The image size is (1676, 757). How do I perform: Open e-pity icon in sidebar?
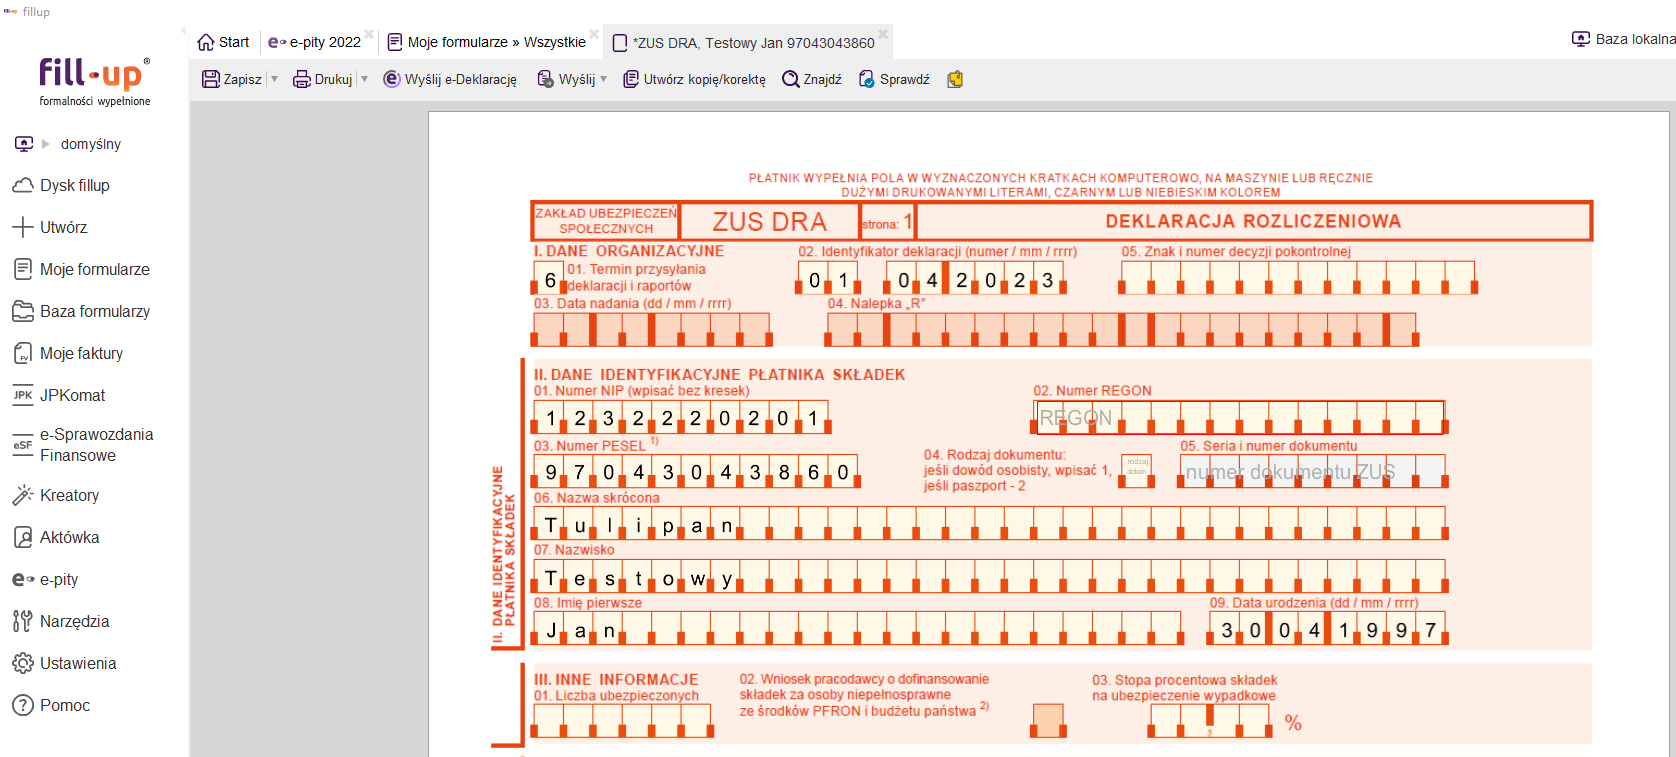click(23, 580)
